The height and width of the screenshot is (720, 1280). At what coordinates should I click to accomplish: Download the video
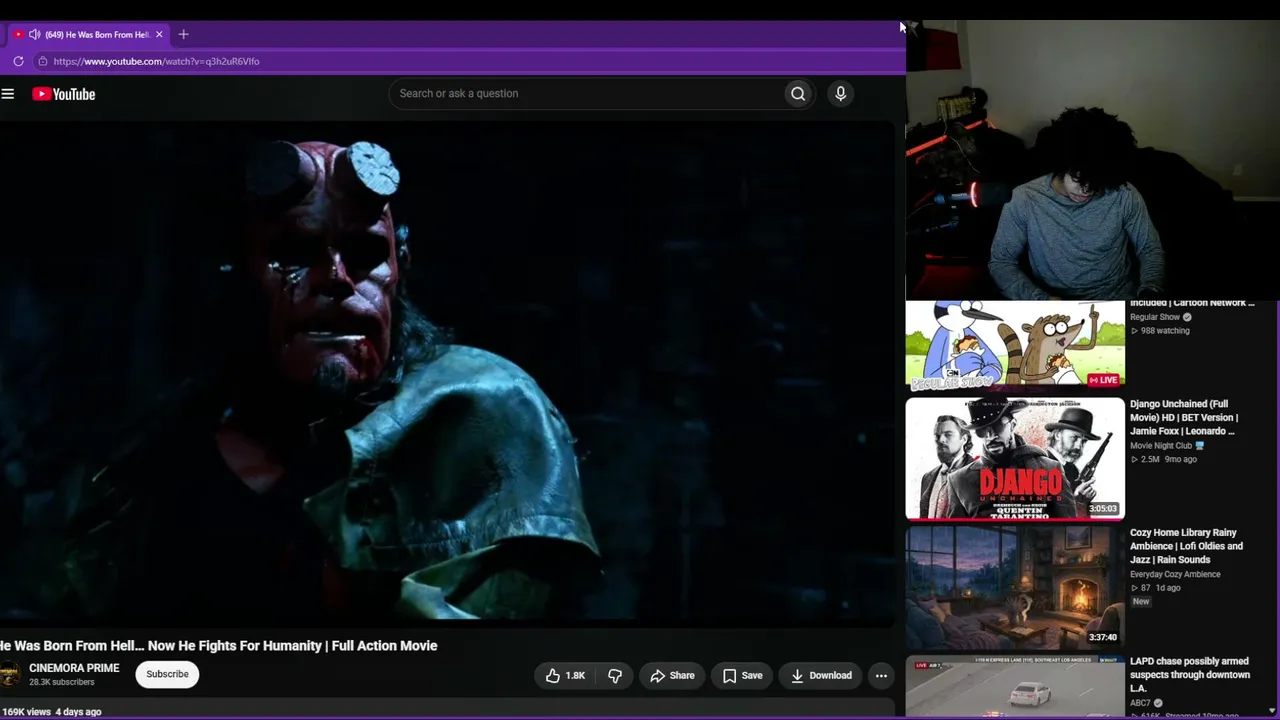click(821, 676)
